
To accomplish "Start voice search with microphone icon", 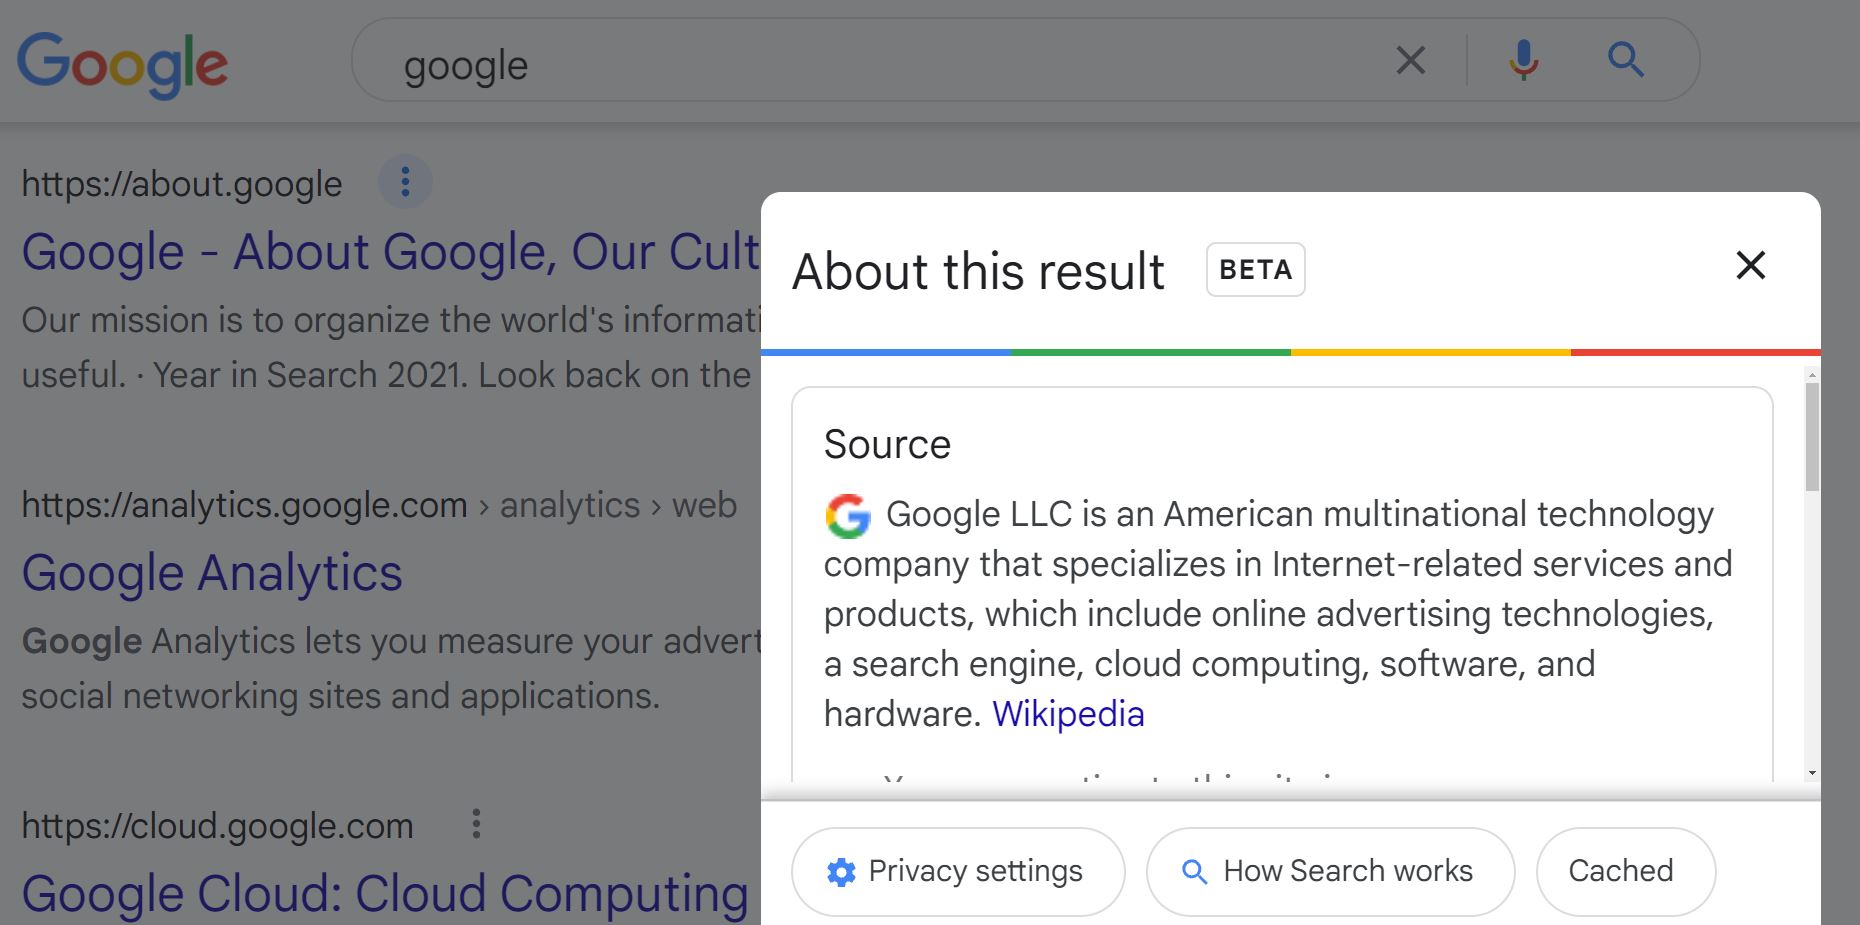I will click(x=1523, y=60).
